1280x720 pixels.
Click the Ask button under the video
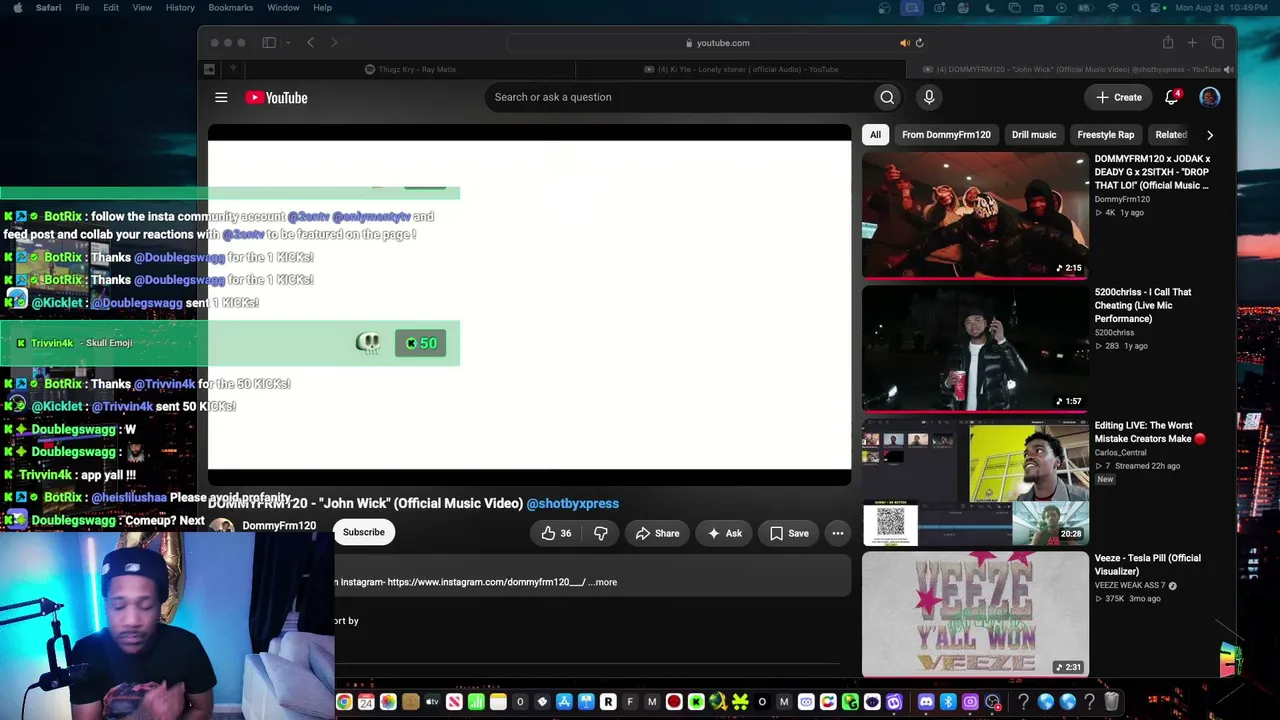724,533
